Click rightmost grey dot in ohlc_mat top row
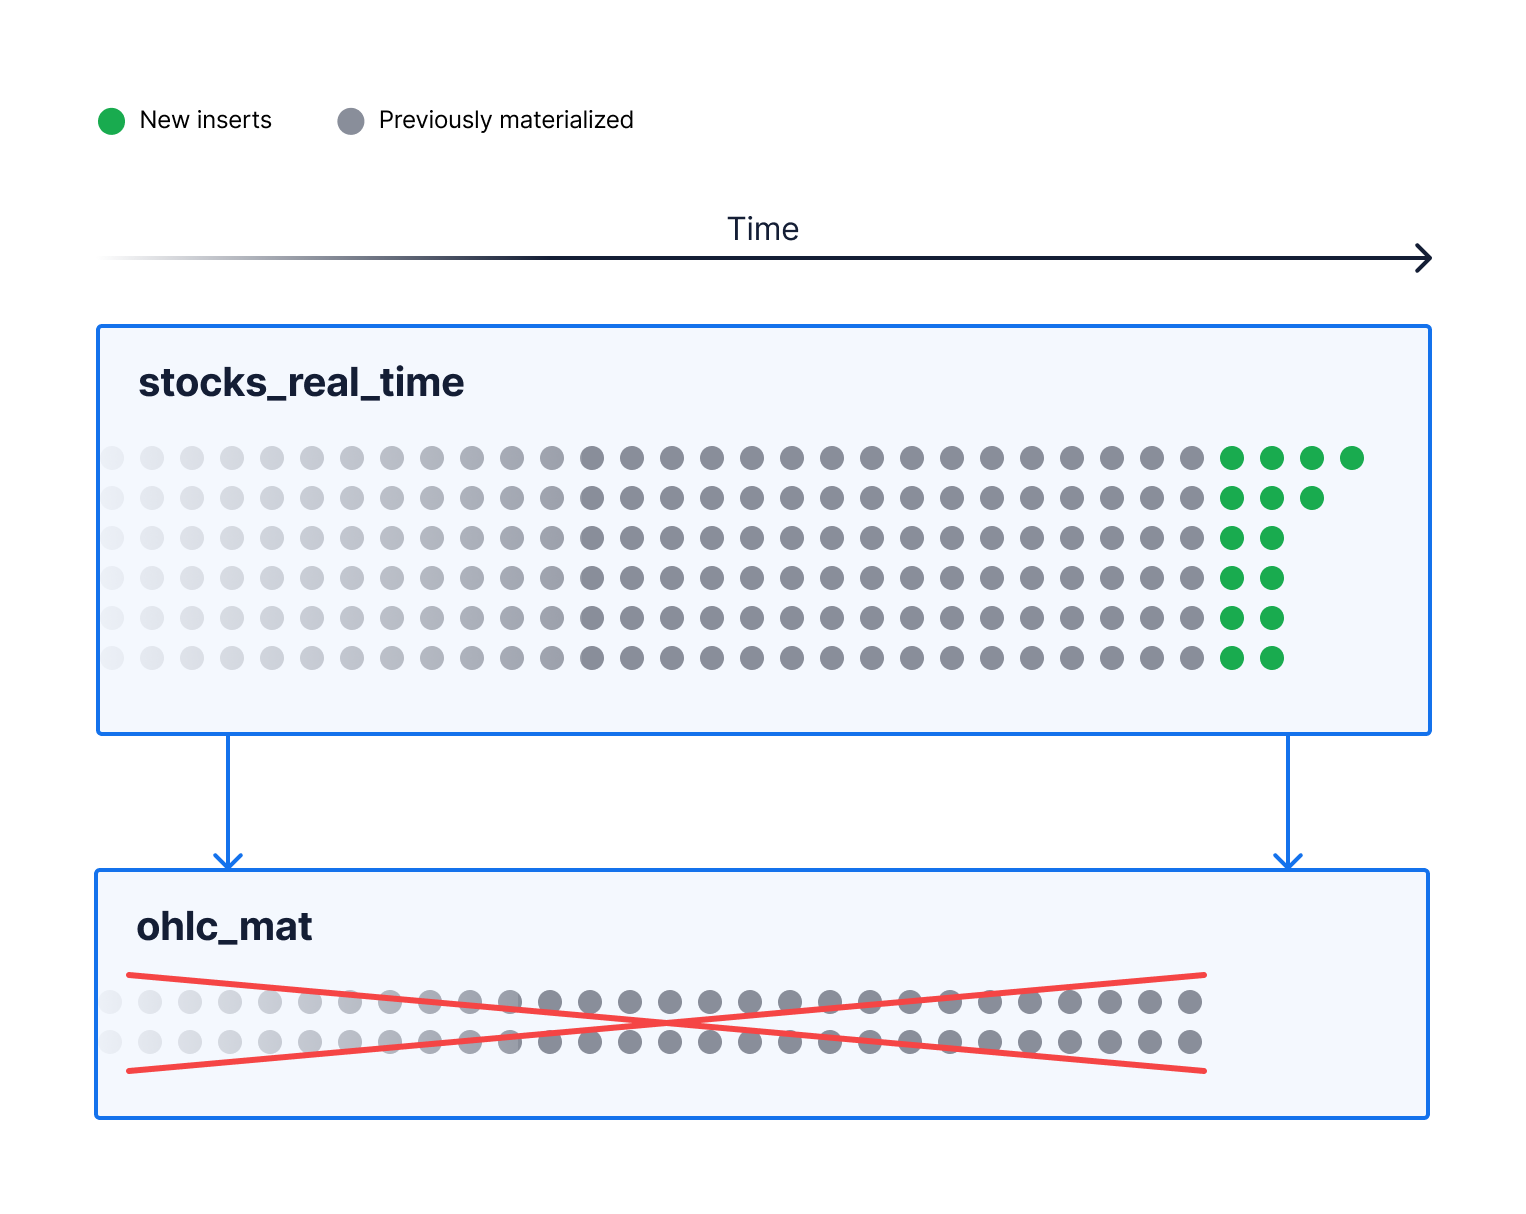Image resolution: width=1526 pixels, height=1214 pixels. click(x=1190, y=1002)
